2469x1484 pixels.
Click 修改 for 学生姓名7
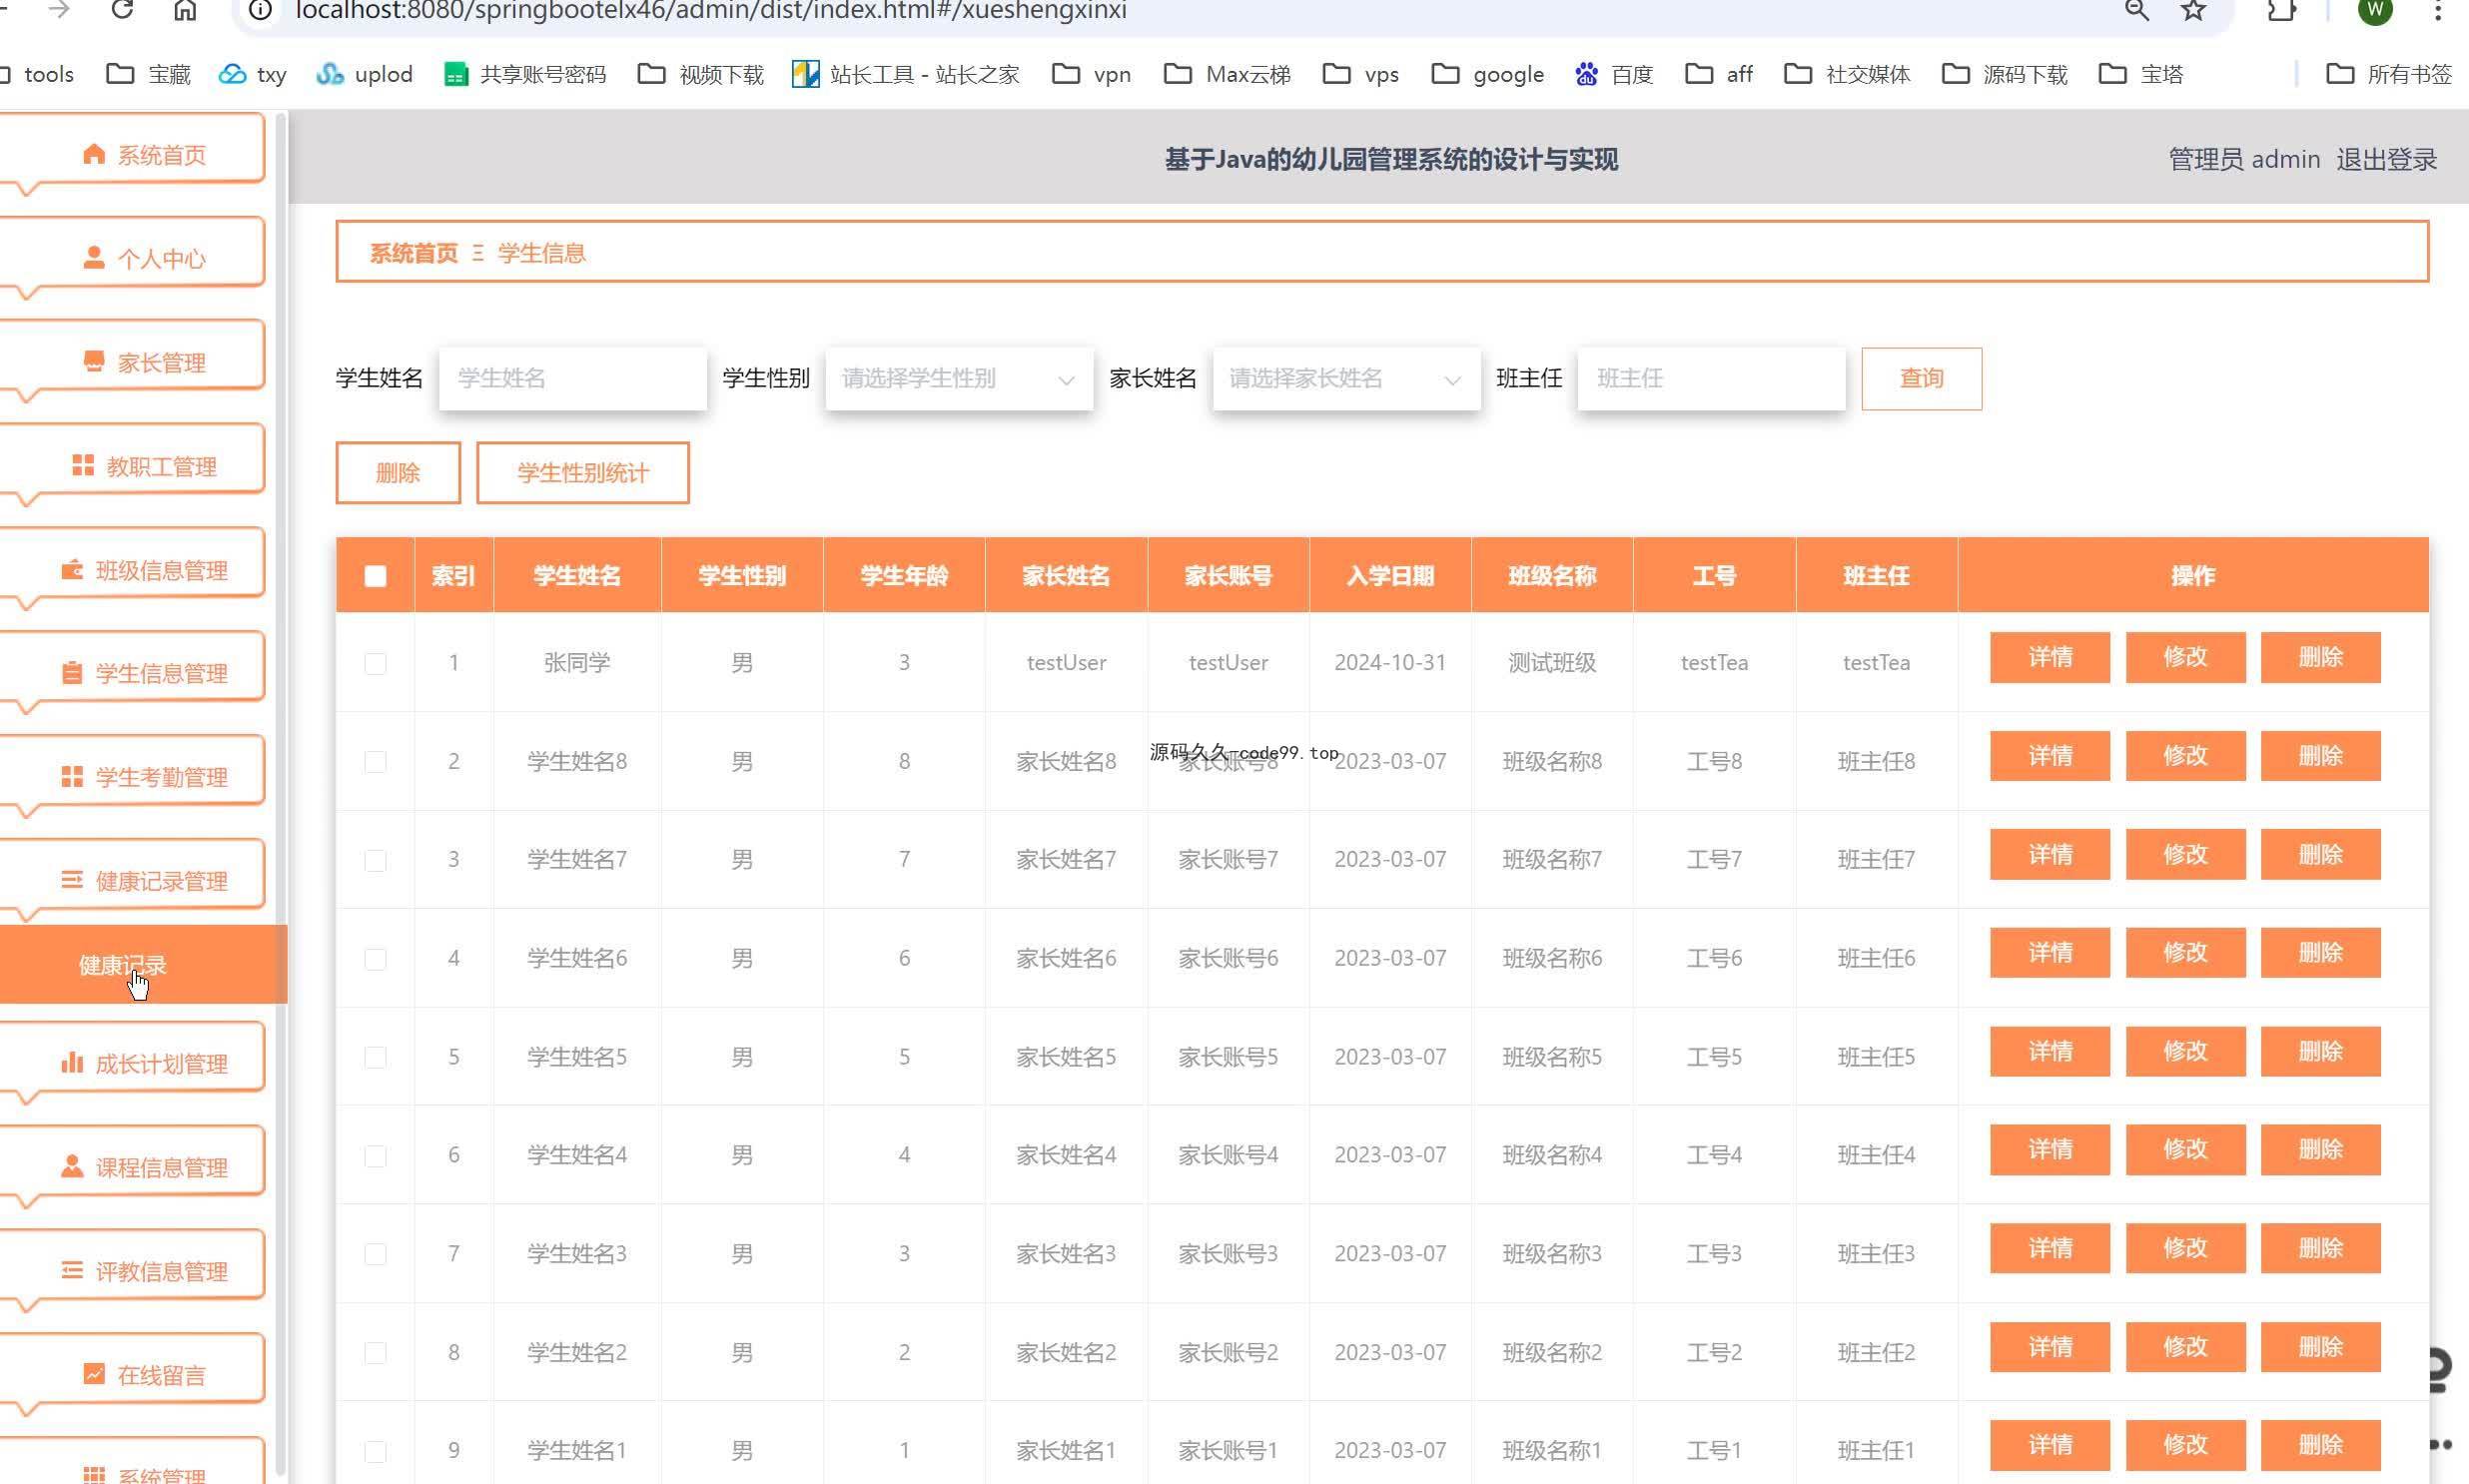2185,854
